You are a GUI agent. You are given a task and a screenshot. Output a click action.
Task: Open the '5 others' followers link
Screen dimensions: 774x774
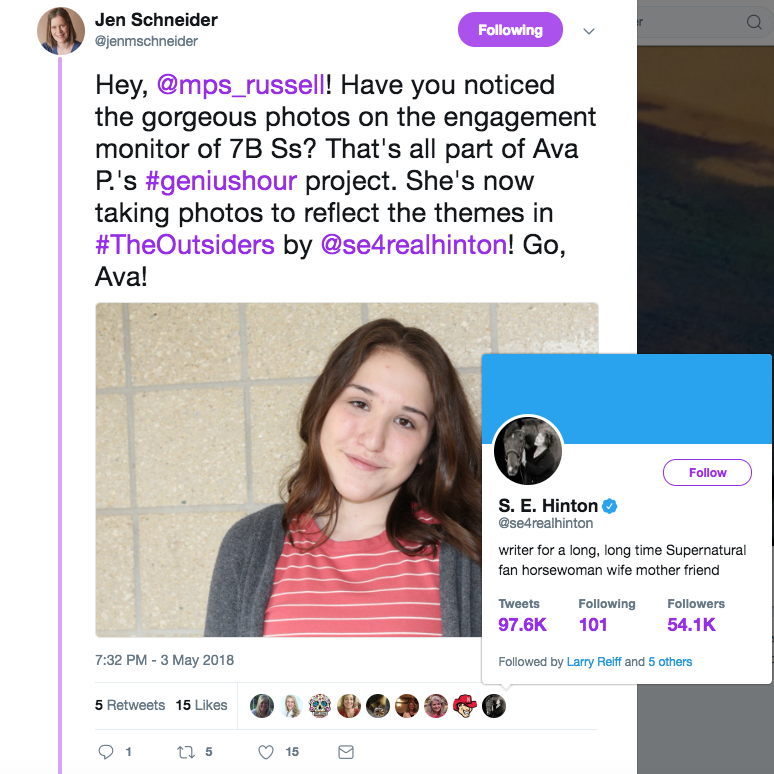tap(670, 662)
